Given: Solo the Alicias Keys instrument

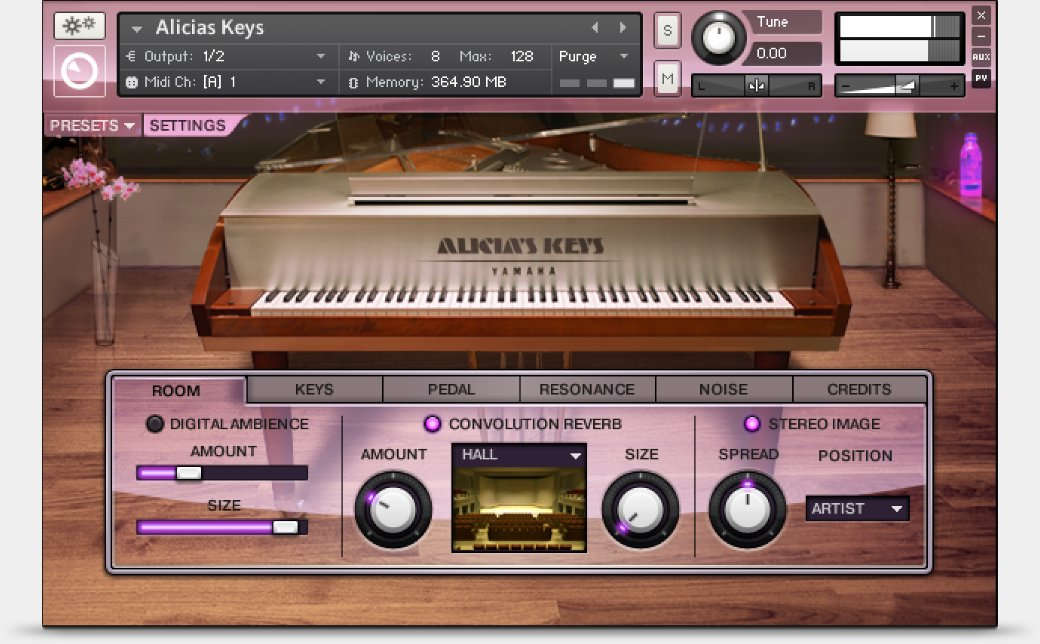Looking at the screenshot, I should (x=666, y=31).
